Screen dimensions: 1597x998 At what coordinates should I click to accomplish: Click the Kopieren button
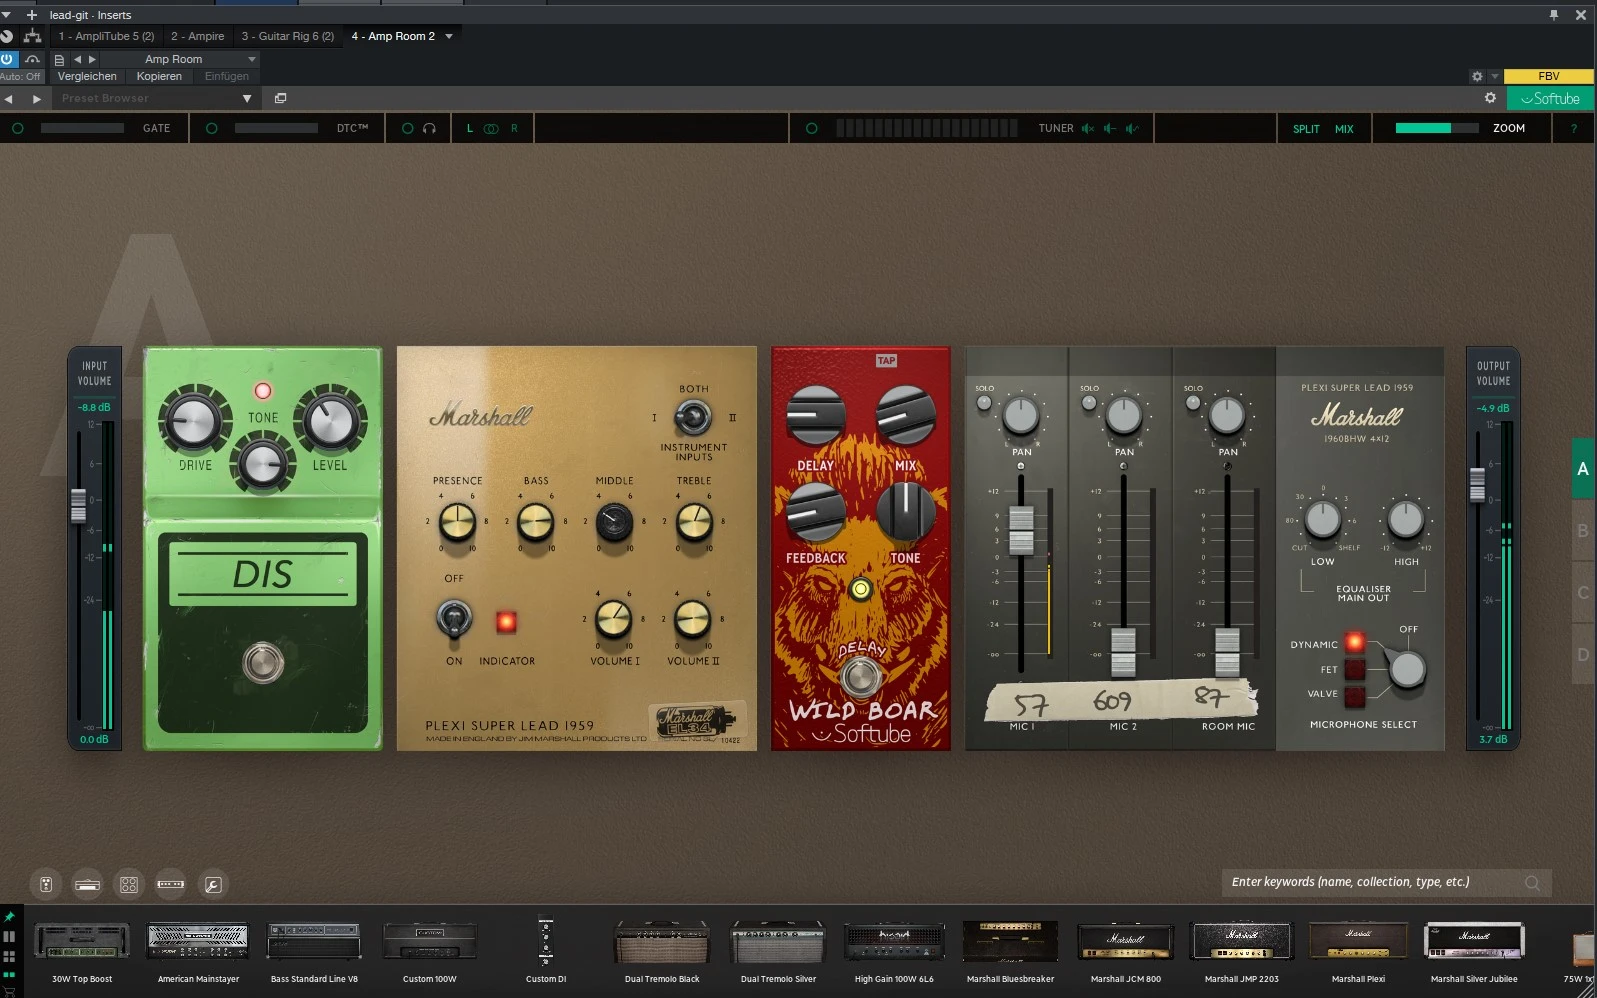point(159,77)
